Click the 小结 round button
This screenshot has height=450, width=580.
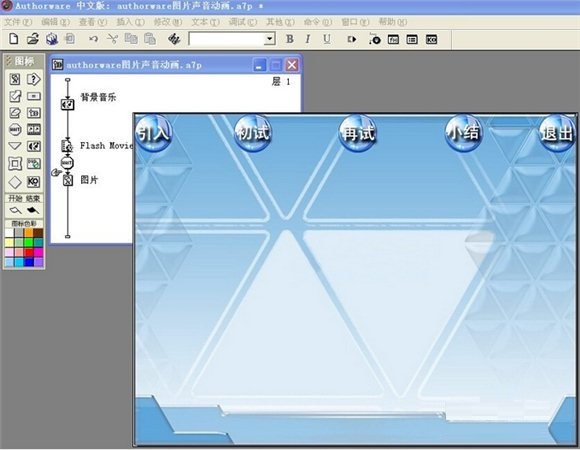463,133
